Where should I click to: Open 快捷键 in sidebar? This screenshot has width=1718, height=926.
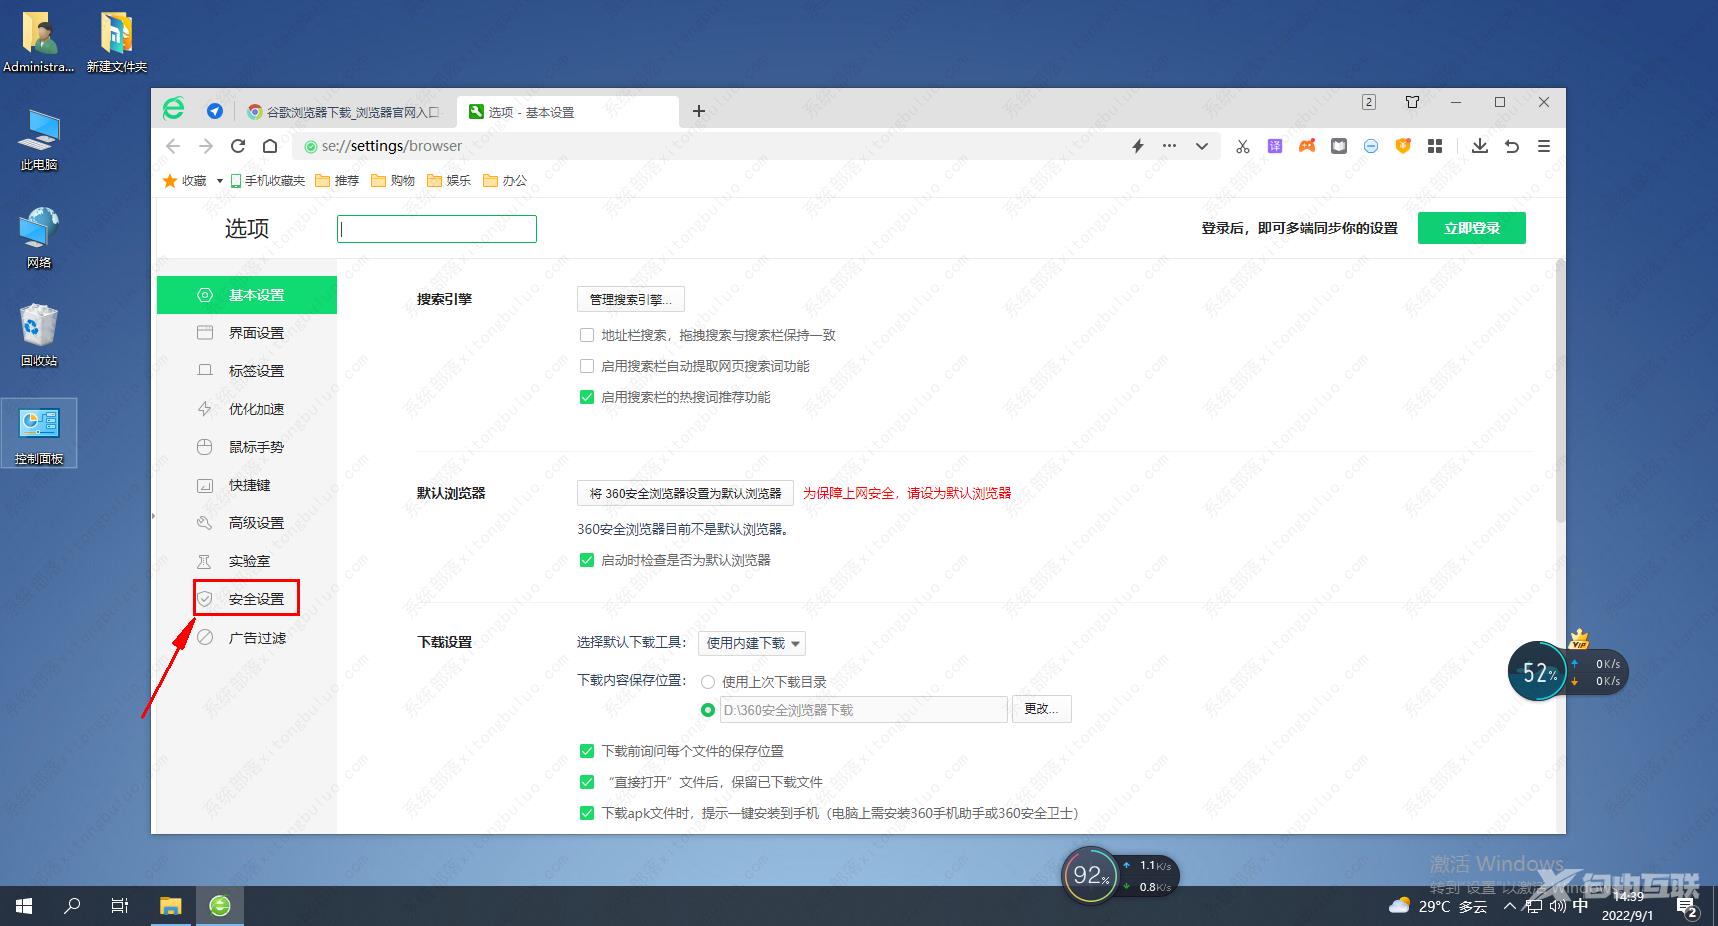coord(247,485)
